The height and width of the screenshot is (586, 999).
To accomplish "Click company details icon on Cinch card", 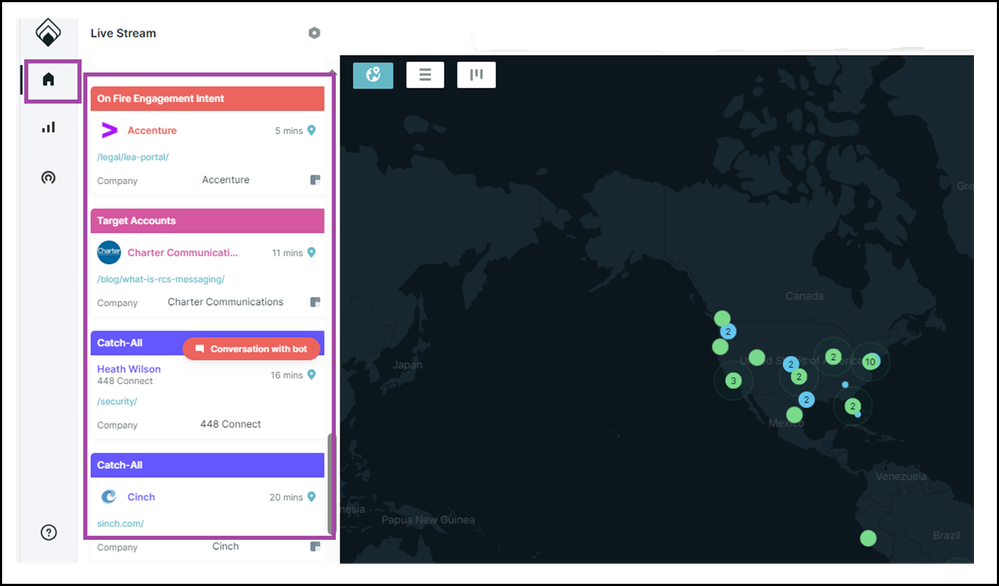I will pos(315,547).
